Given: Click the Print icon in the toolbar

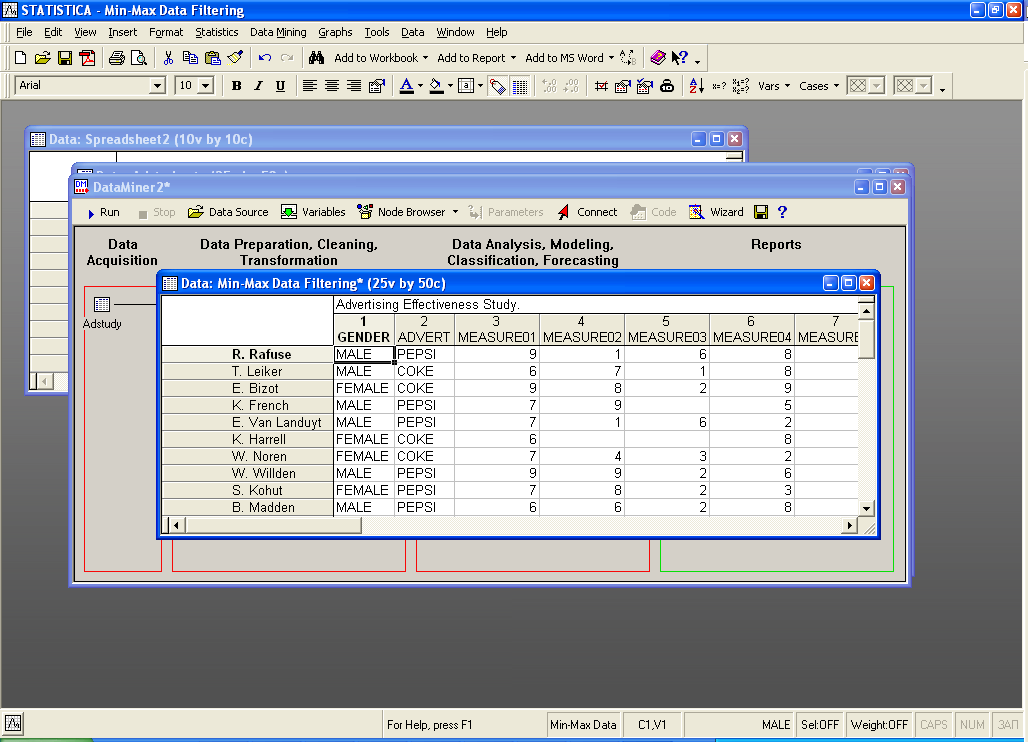Looking at the screenshot, I should (x=117, y=58).
